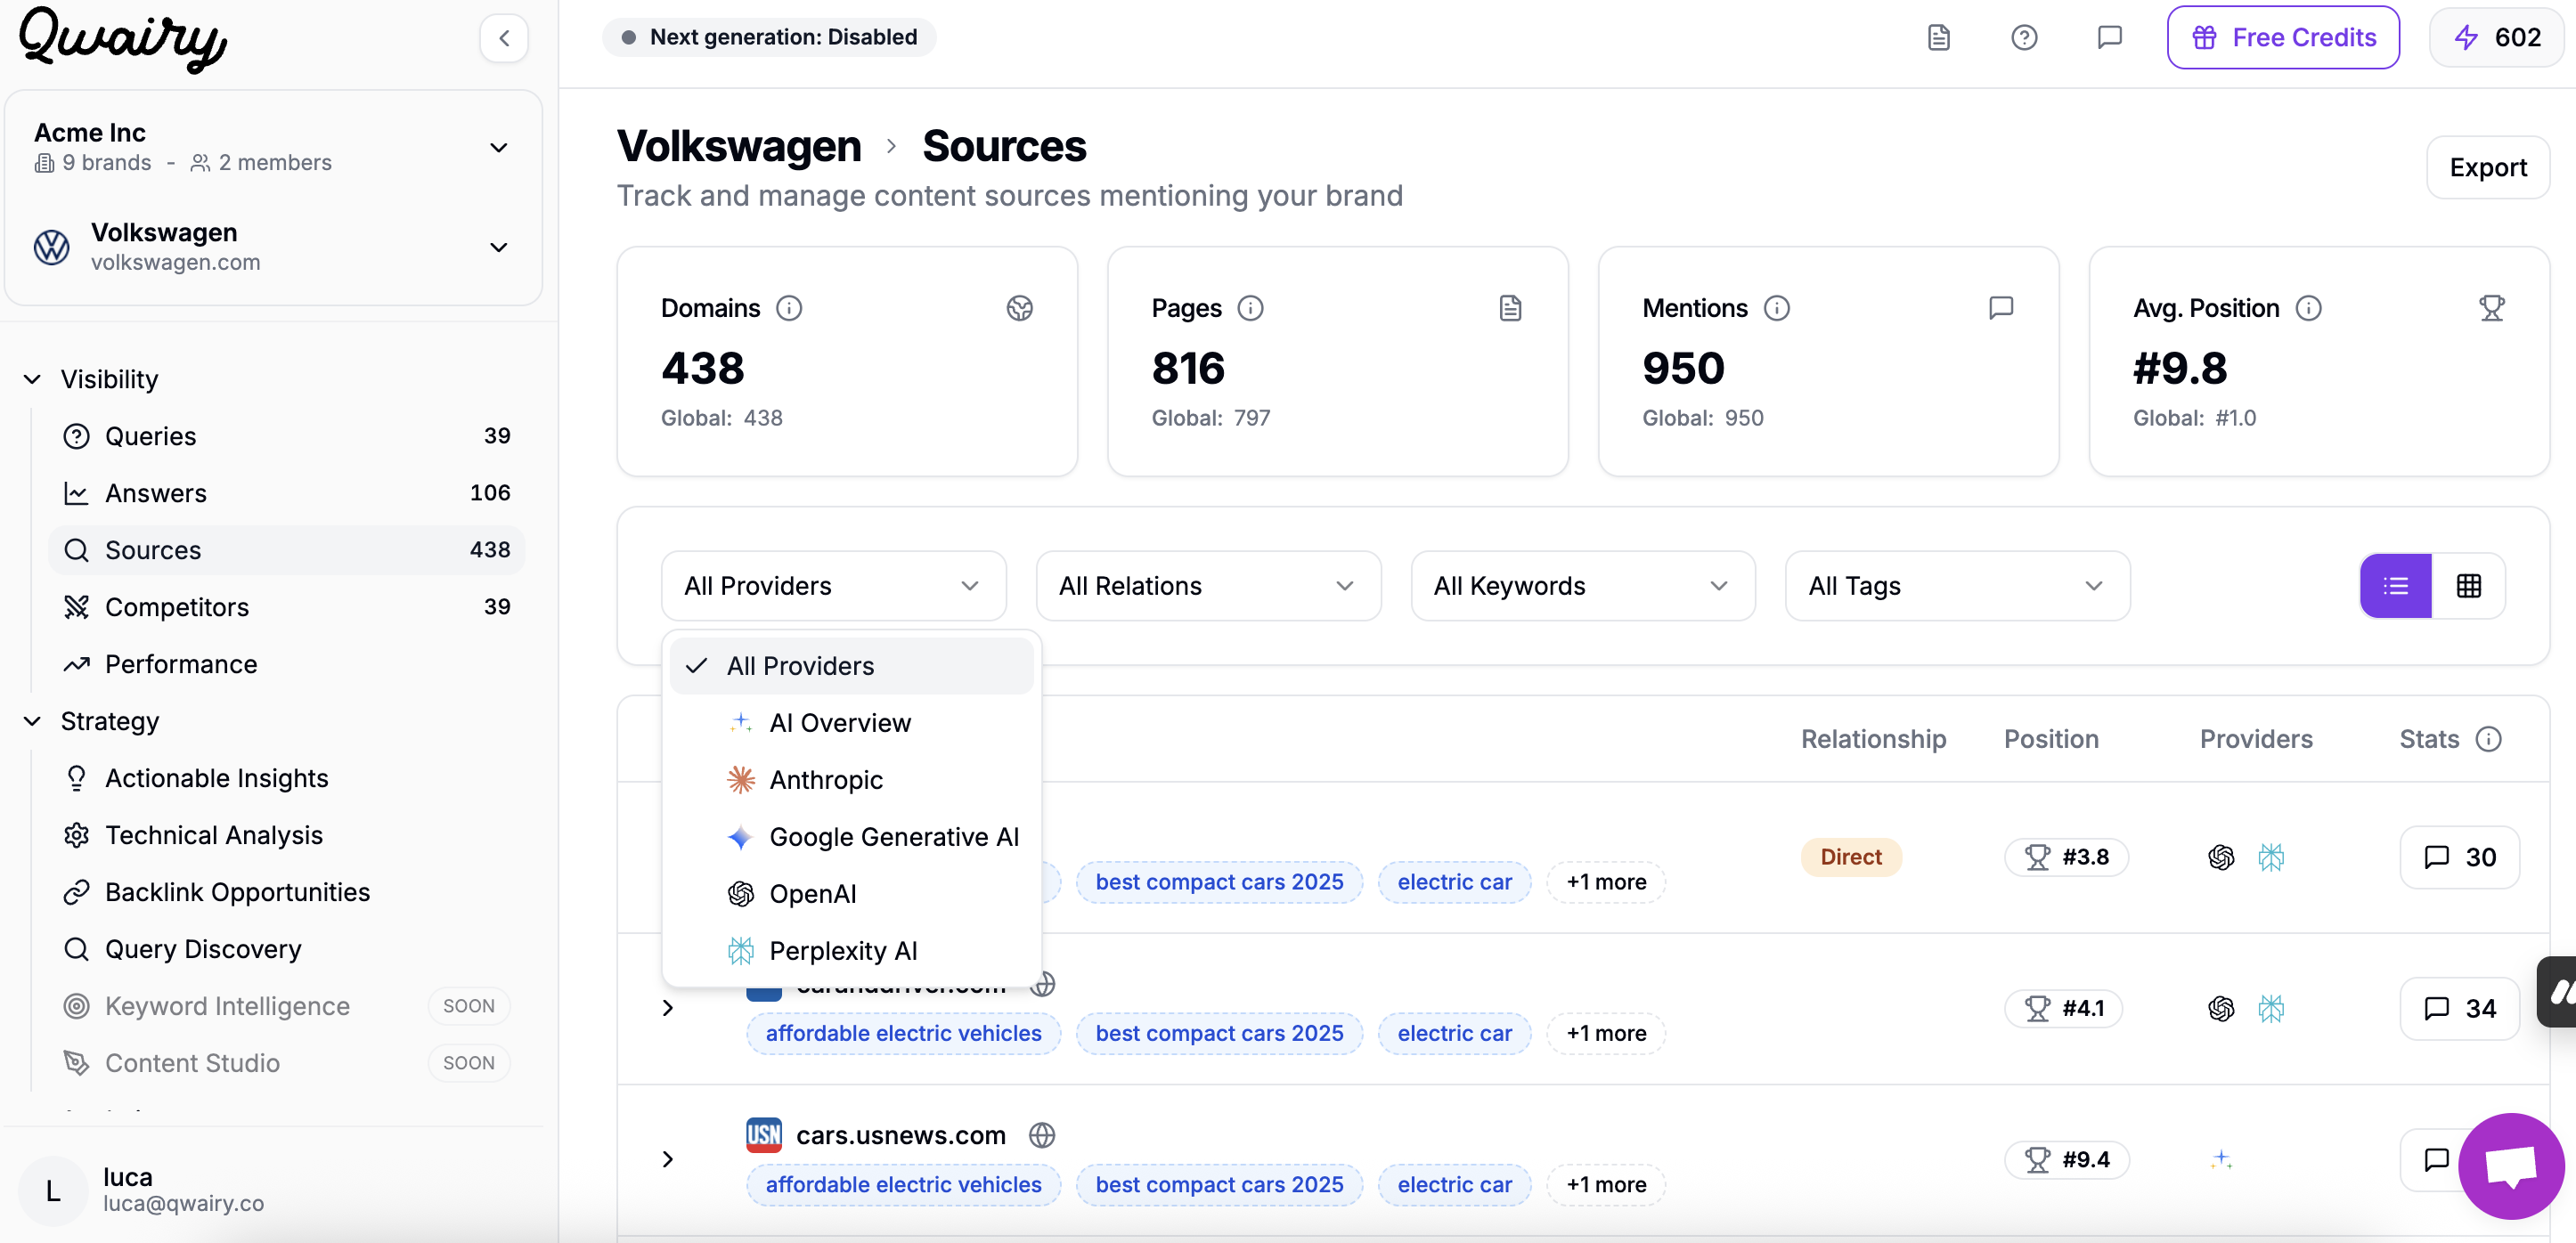Open luca user profile menu

point(272,1190)
